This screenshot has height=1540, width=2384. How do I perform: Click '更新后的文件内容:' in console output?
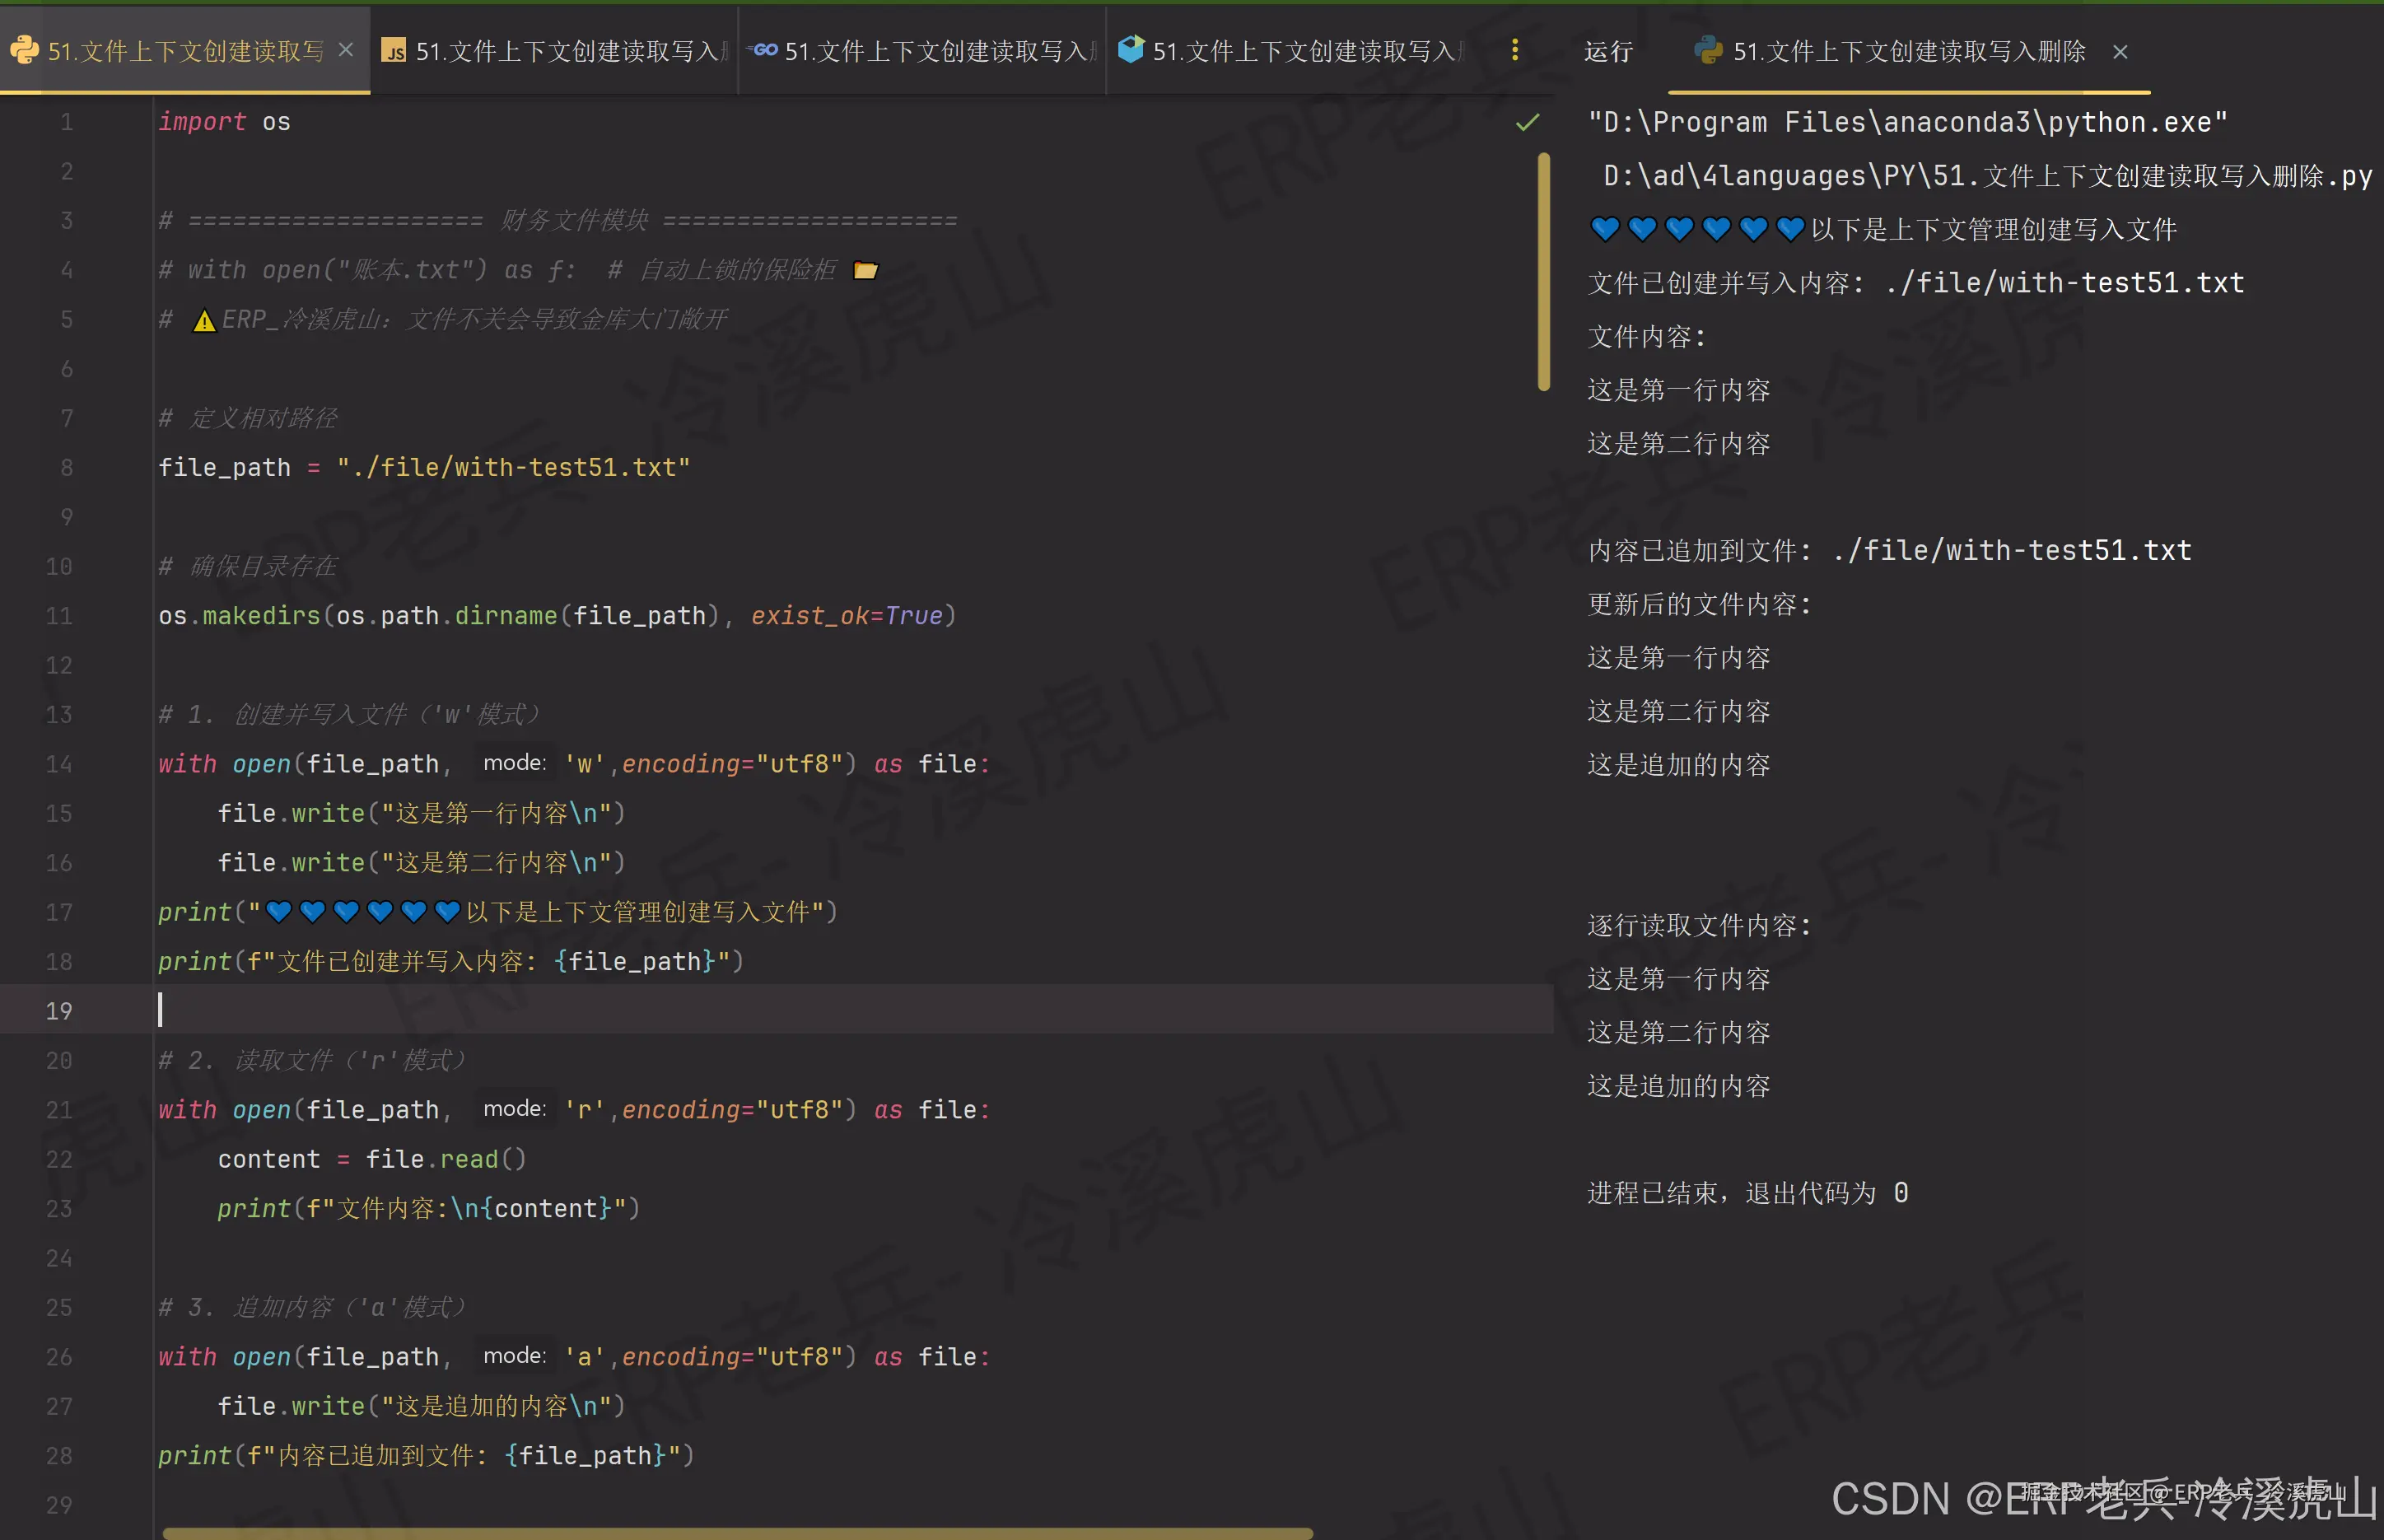[1698, 604]
